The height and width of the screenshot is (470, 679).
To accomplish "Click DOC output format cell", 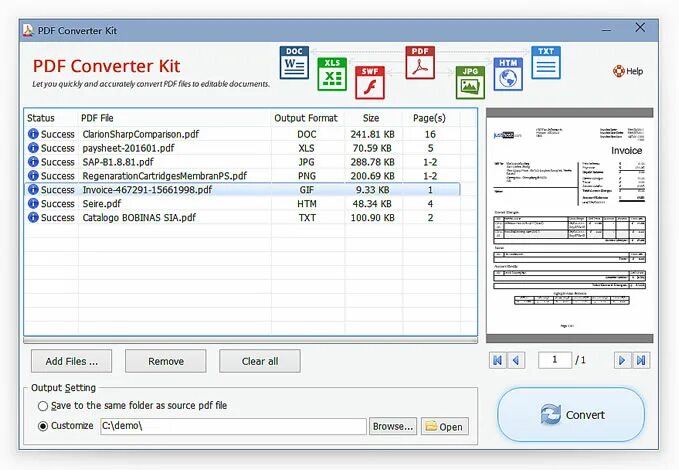I will coord(307,134).
